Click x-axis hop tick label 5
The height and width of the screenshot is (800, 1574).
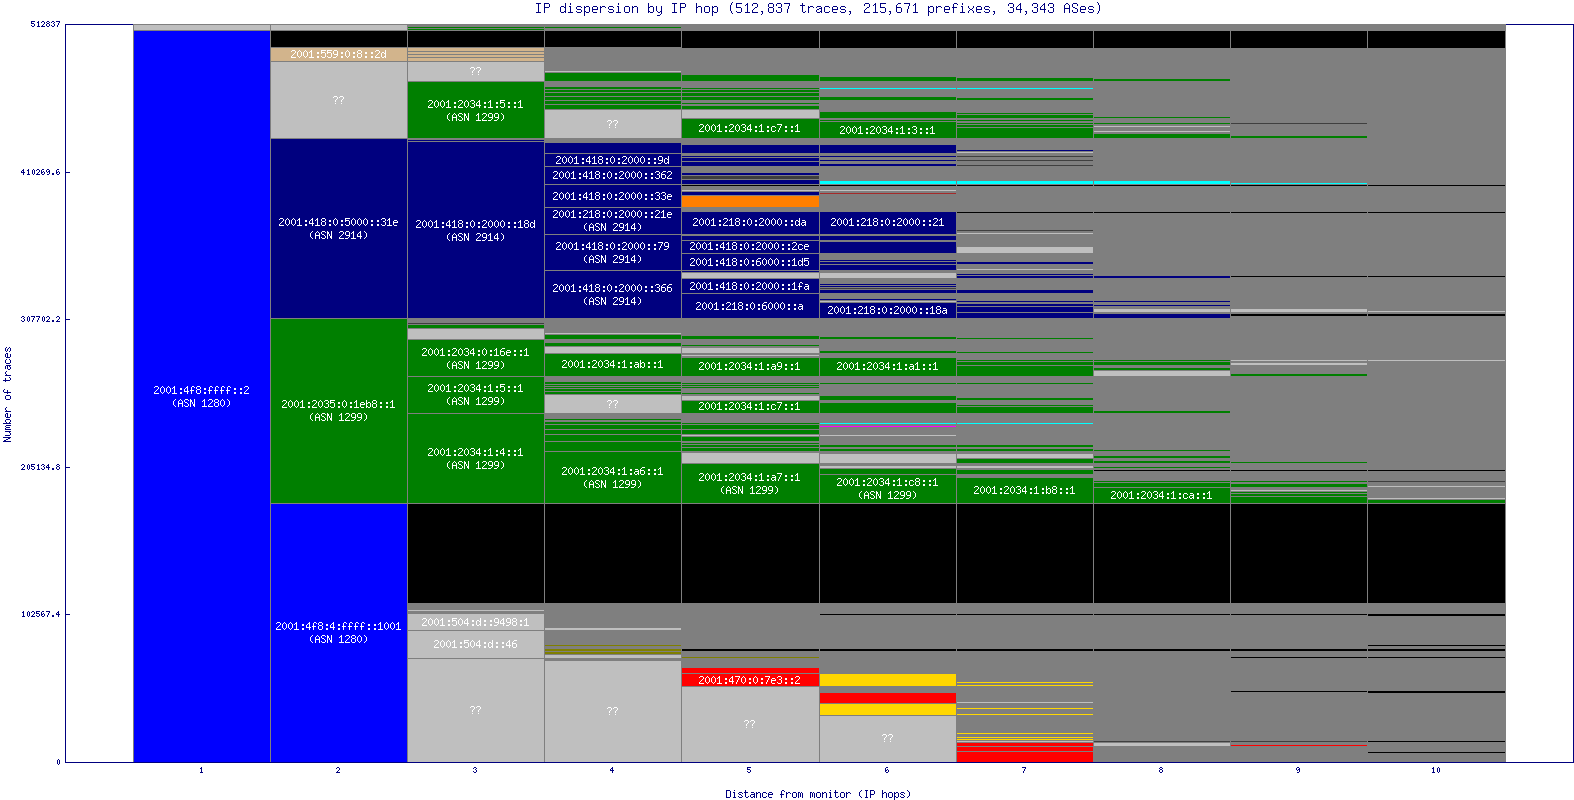749,770
